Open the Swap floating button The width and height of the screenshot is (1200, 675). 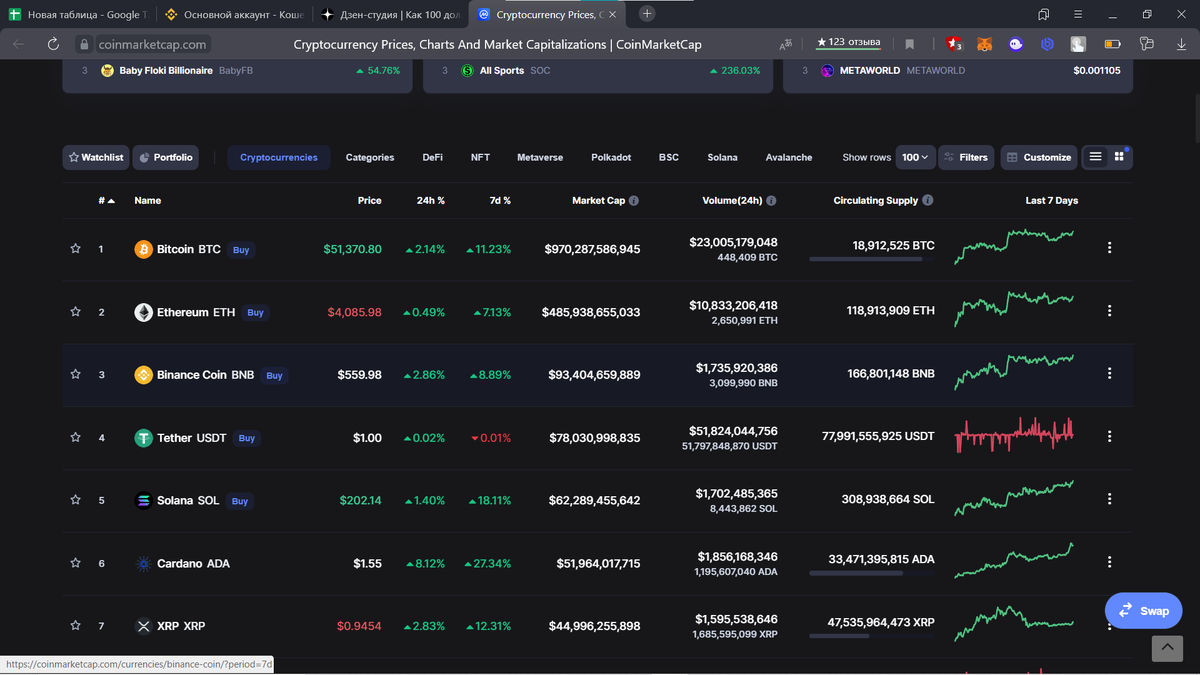tap(1143, 610)
